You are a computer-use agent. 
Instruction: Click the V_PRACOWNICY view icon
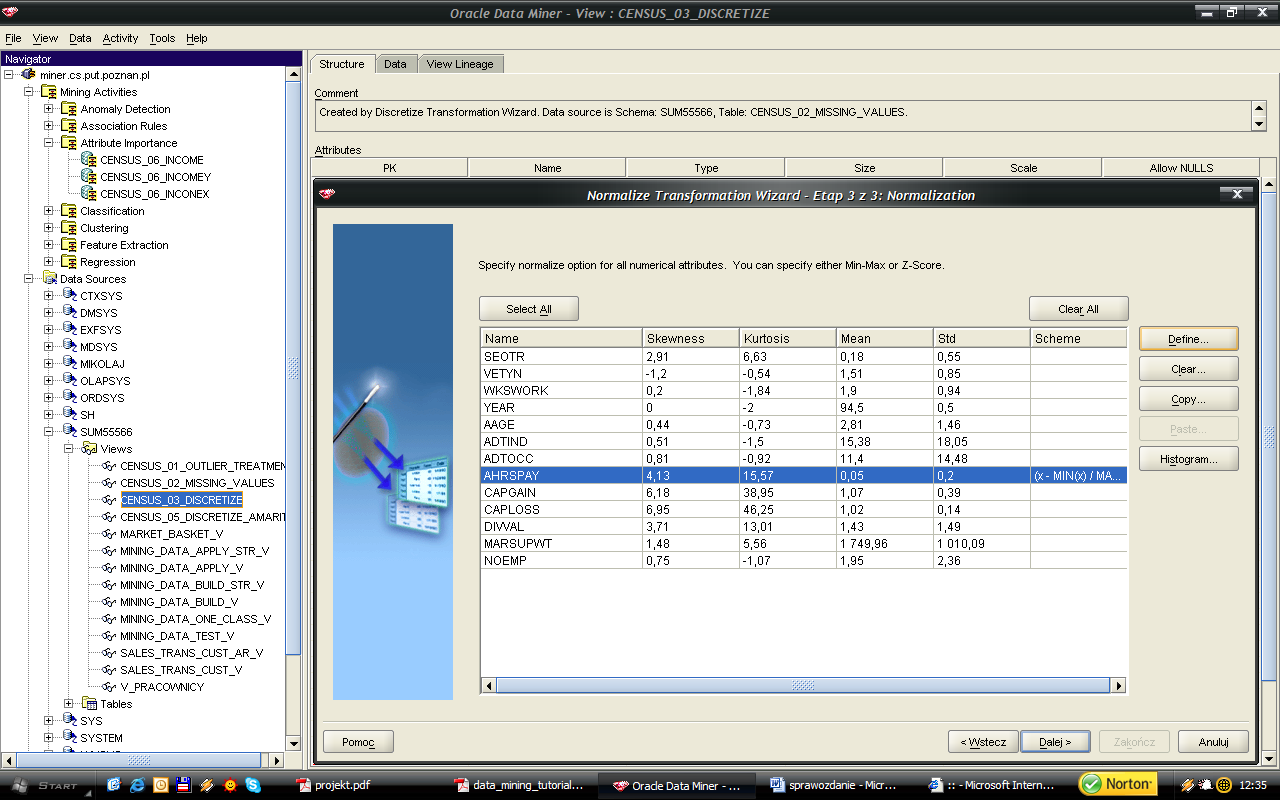tap(109, 687)
